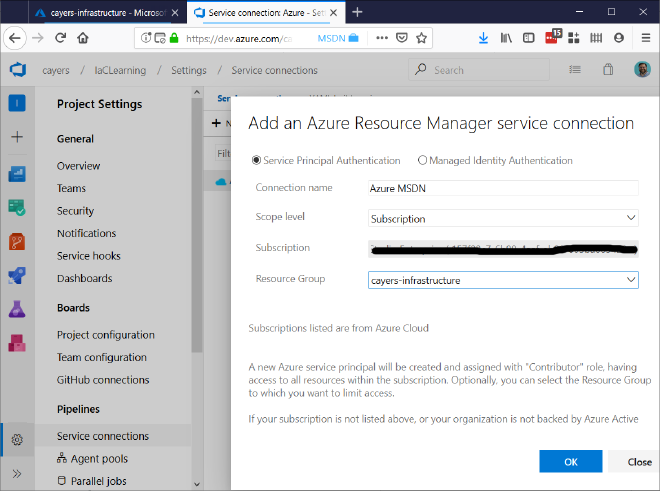Viewport: 660px width, 491px height.
Task: Click the Azure DevOps logo
Action: click(17, 70)
